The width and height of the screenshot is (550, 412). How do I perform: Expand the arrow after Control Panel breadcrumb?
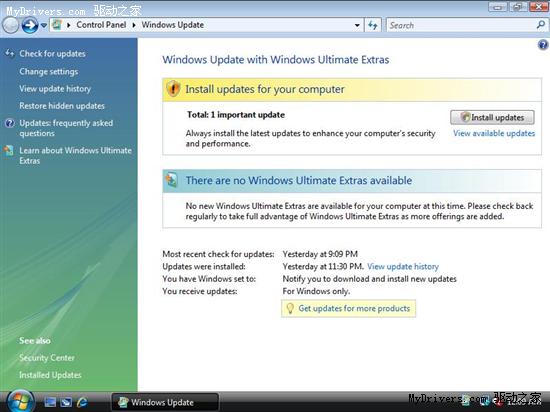(134, 25)
